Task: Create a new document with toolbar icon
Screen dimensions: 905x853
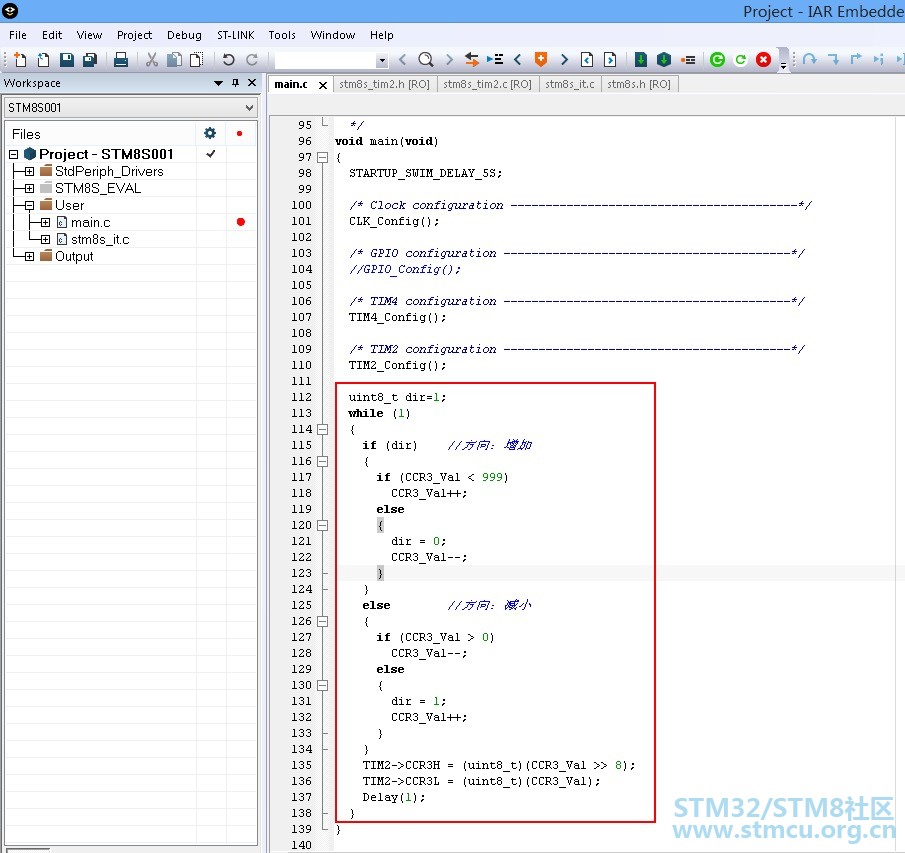Action: pyautogui.click(x=20, y=59)
